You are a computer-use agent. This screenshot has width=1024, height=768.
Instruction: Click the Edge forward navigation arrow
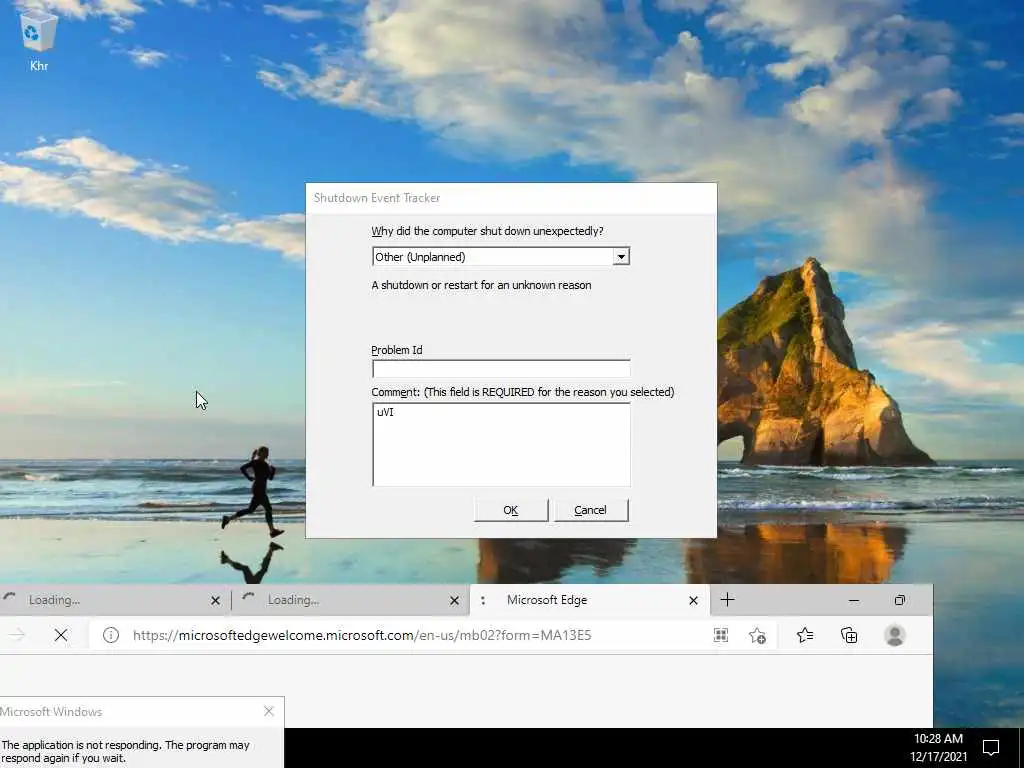pos(16,635)
